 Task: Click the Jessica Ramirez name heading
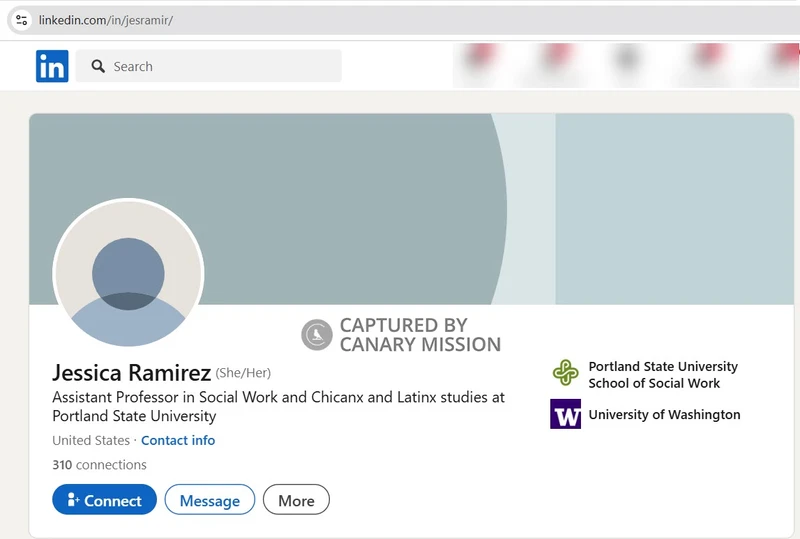point(132,373)
